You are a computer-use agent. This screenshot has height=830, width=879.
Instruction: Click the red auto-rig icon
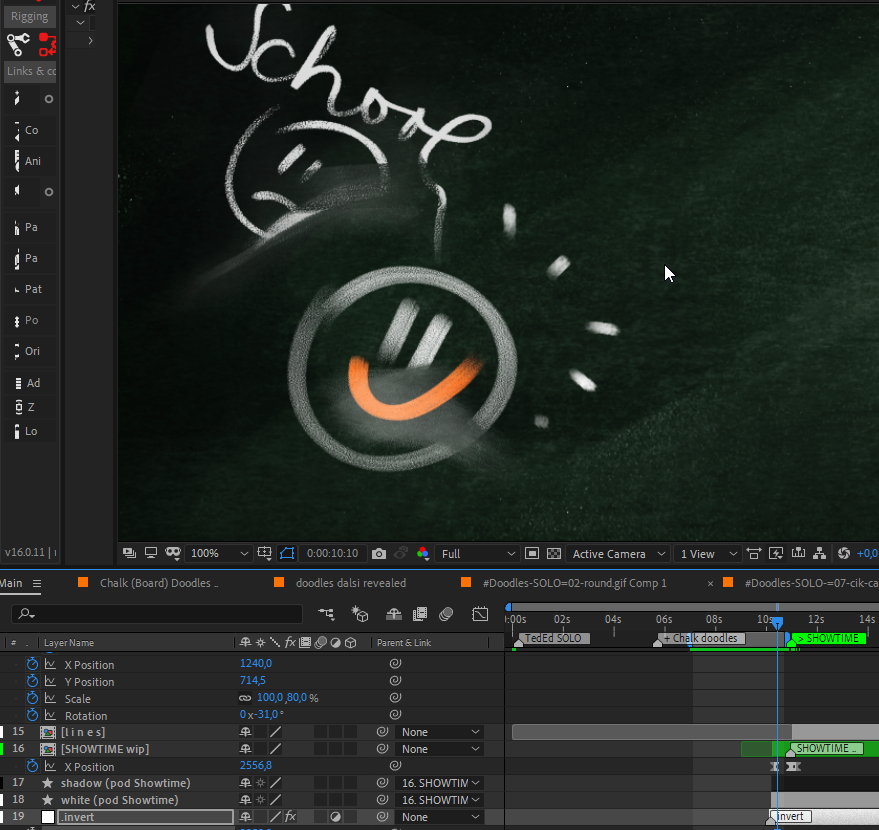coord(47,44)
